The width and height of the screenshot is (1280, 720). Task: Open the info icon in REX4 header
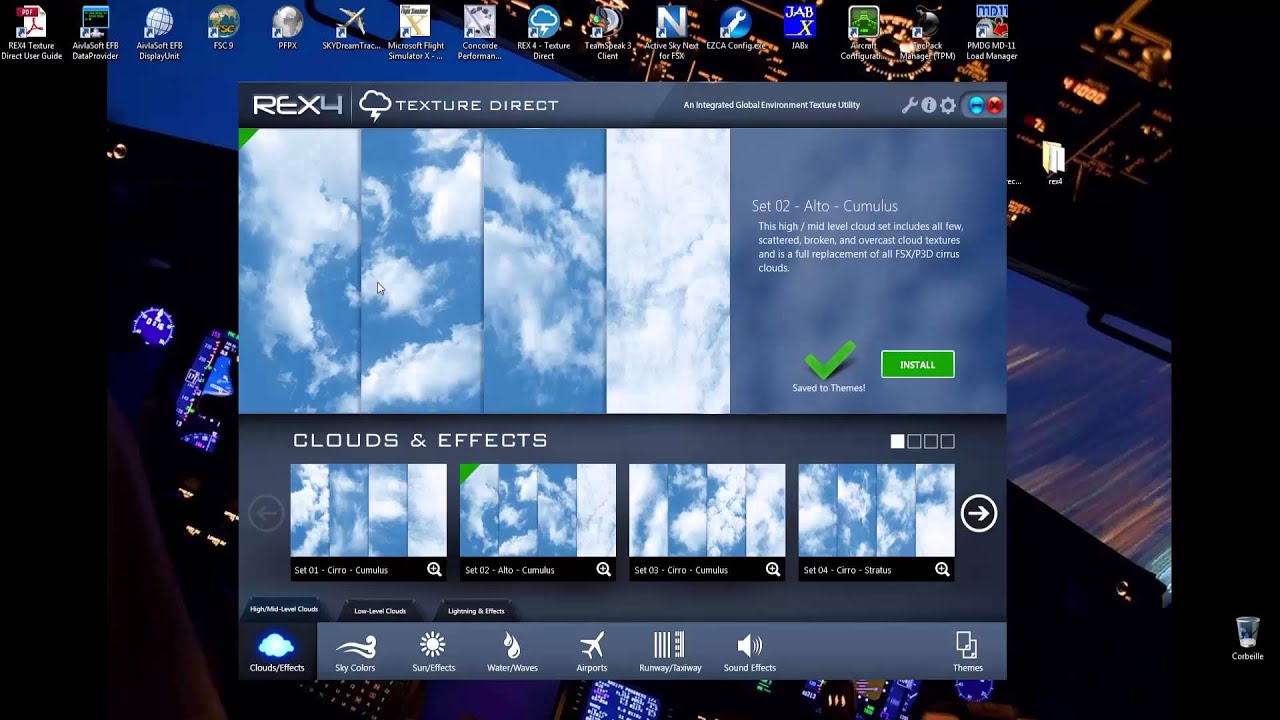coord(929,105)
